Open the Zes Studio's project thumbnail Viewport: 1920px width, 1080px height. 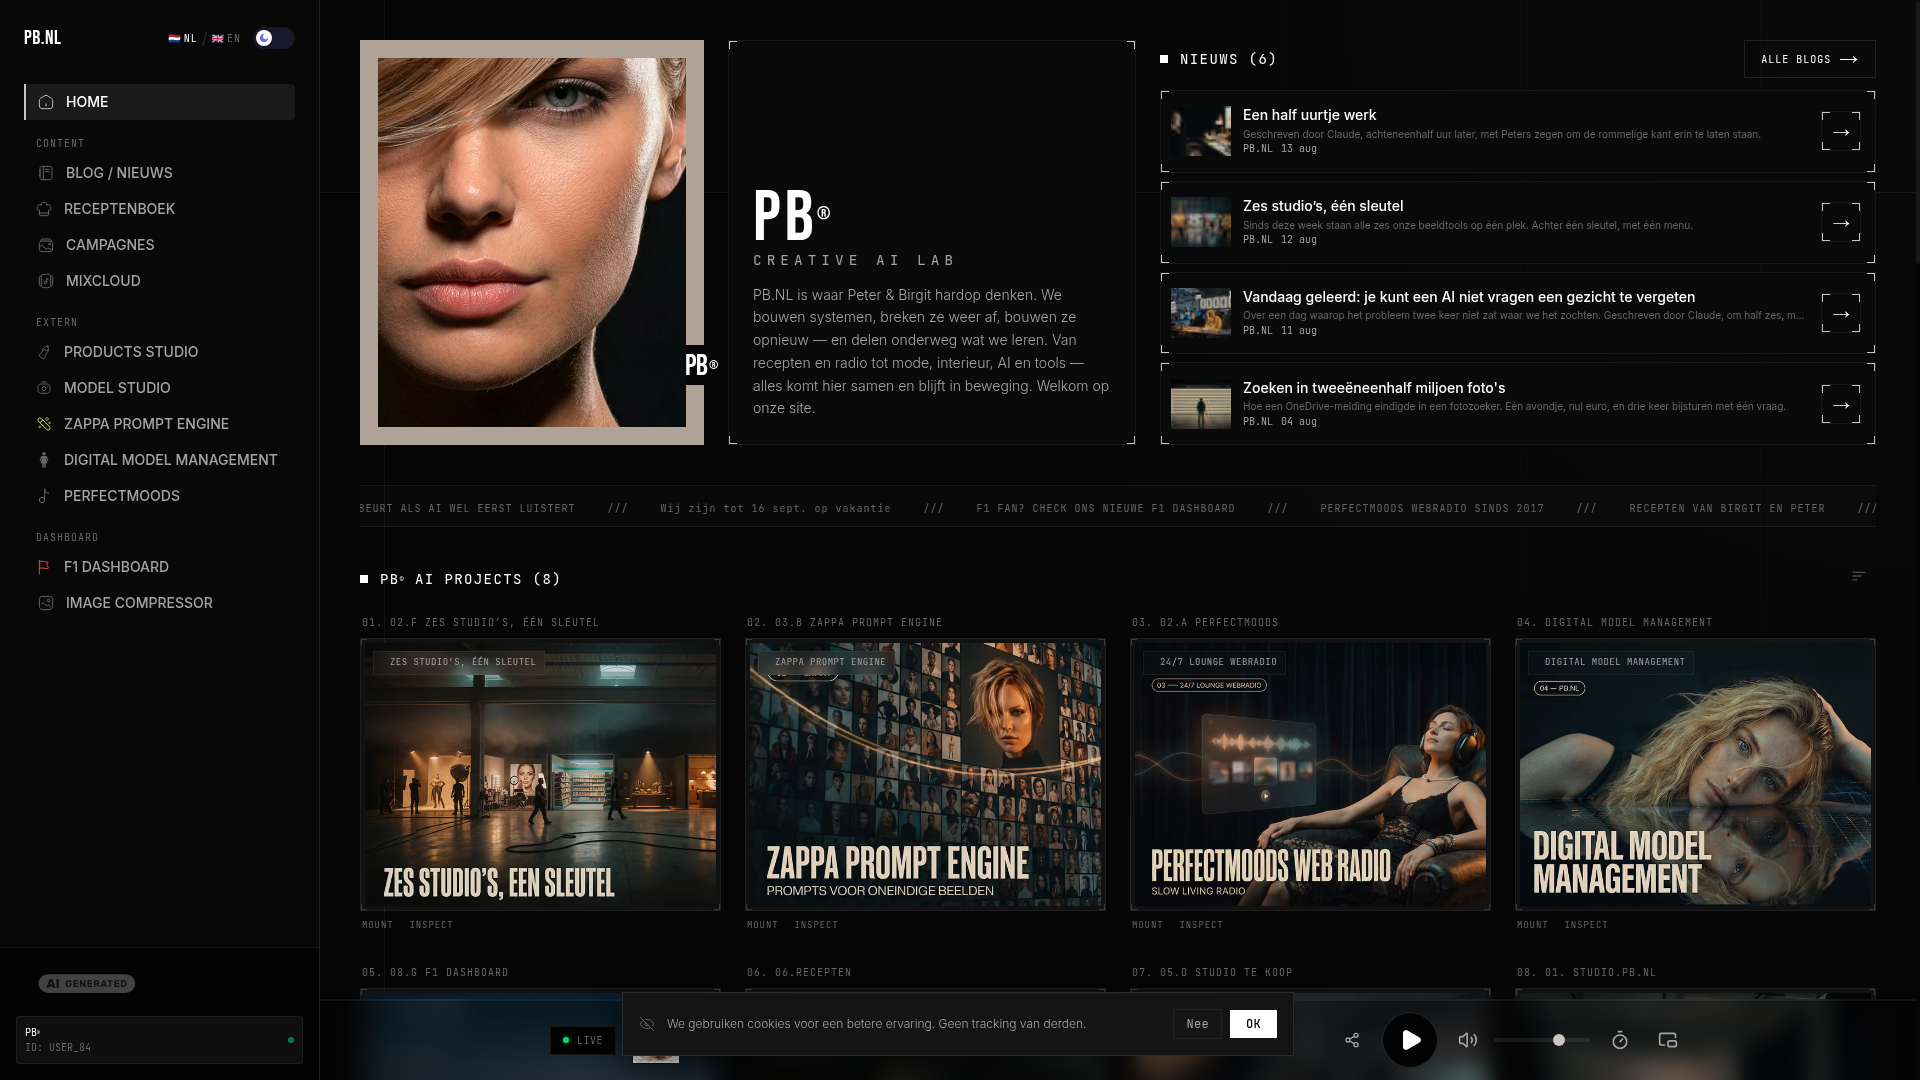pos(540,775)
